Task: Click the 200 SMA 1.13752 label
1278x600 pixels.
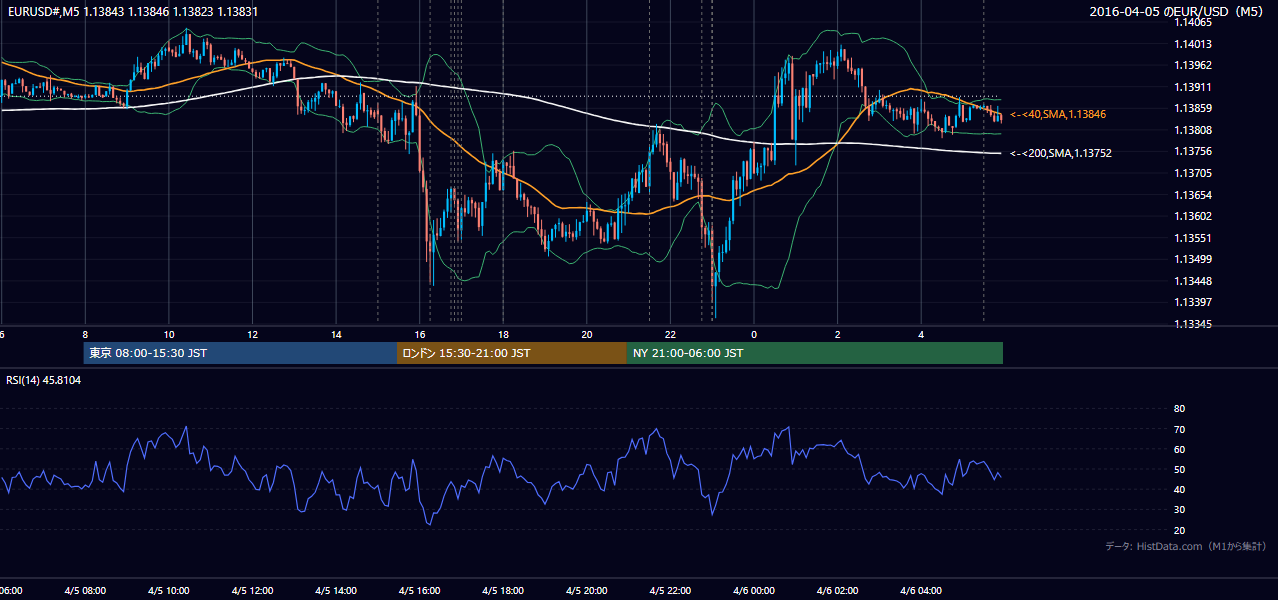Action: click(x=1061, y=153)
